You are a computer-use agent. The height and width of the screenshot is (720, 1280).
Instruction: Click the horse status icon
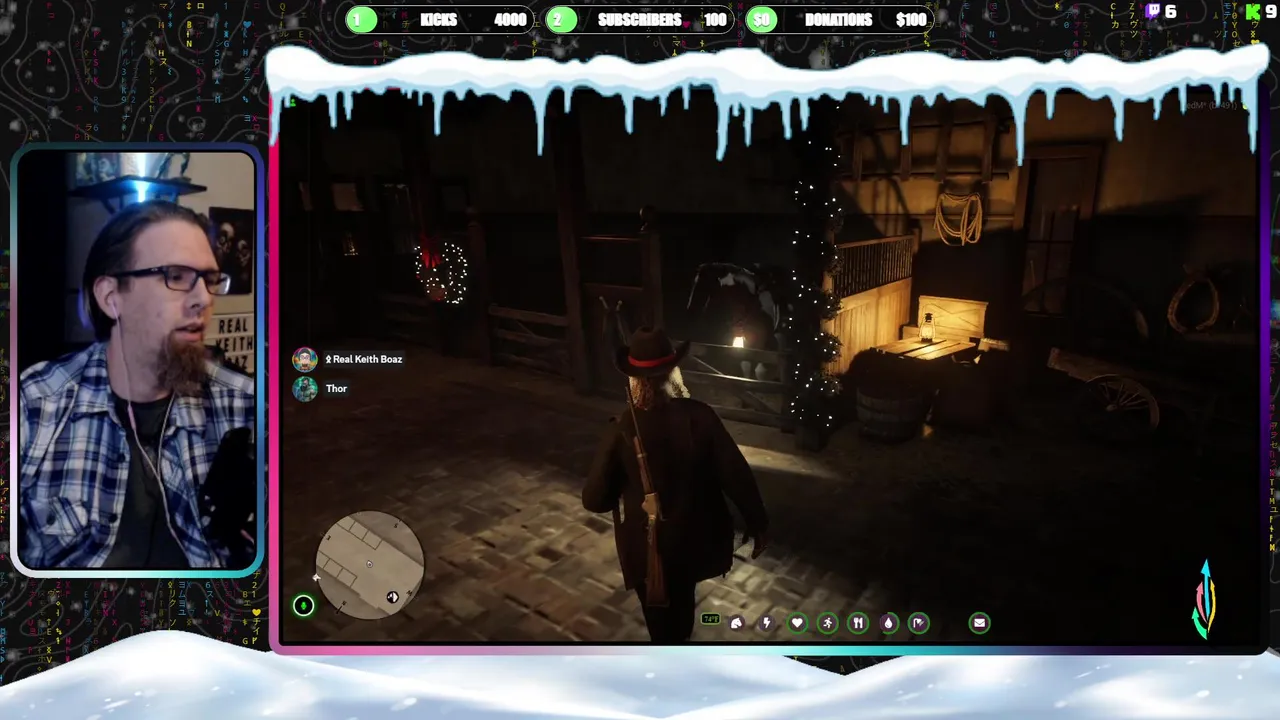pyautogui.click(x=737, y=623)
